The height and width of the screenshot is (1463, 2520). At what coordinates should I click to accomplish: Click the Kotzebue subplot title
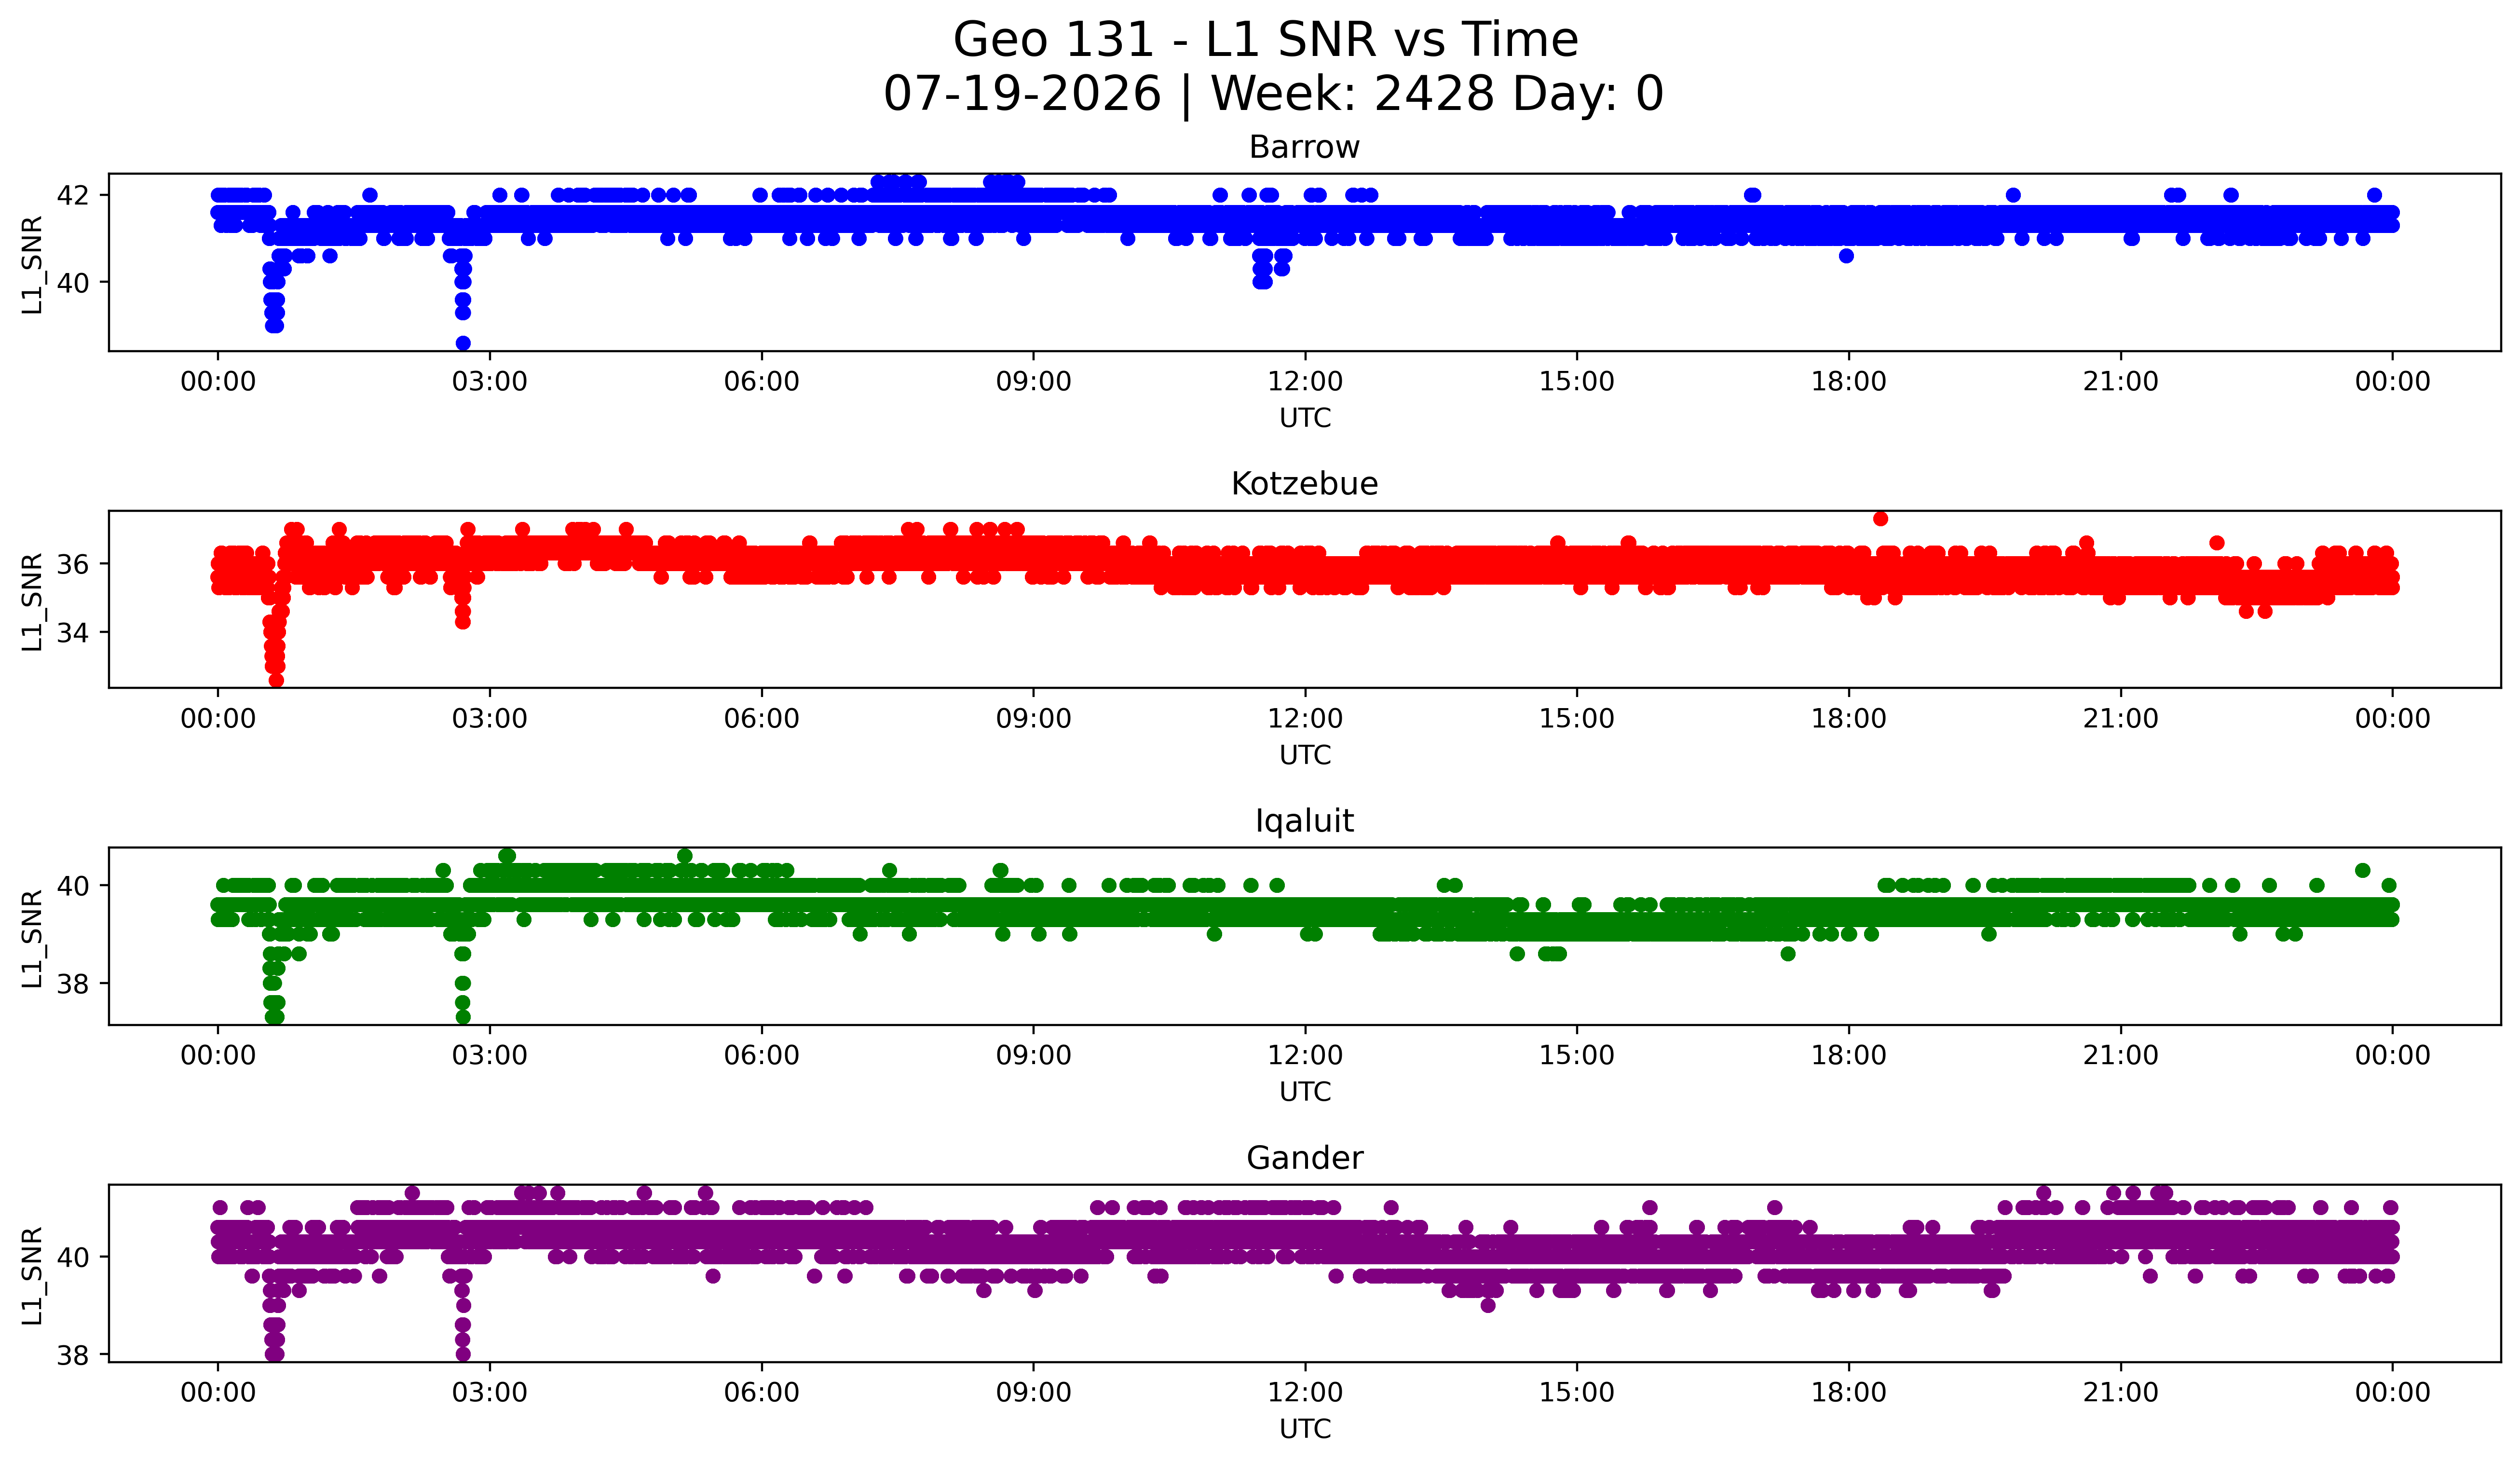pos(1304,484)
